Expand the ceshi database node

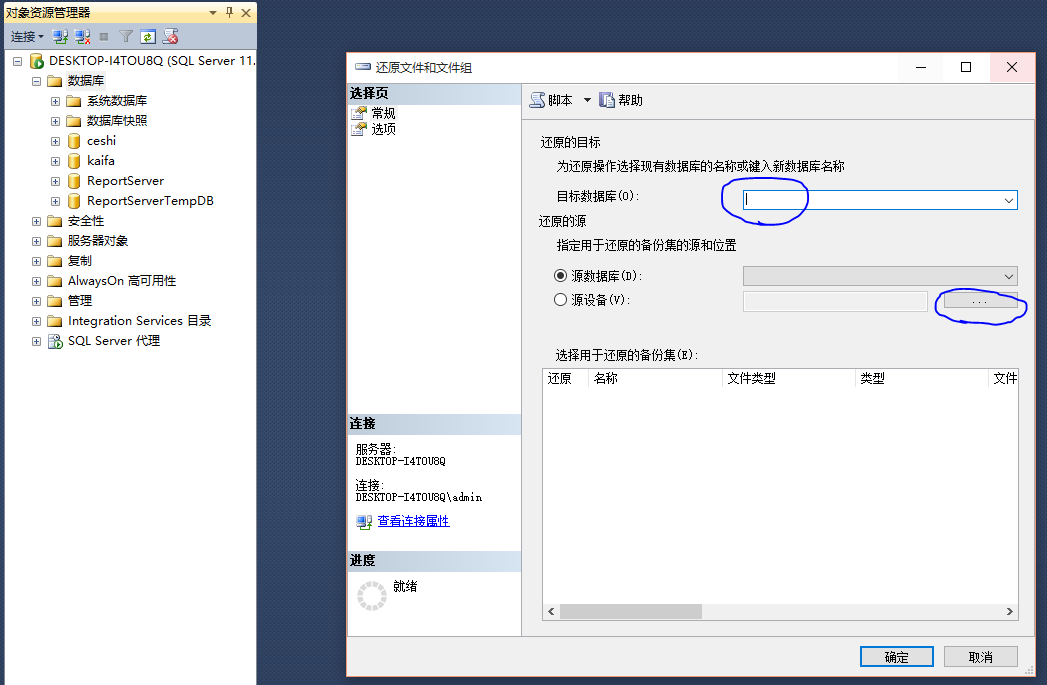pos(55,142)
